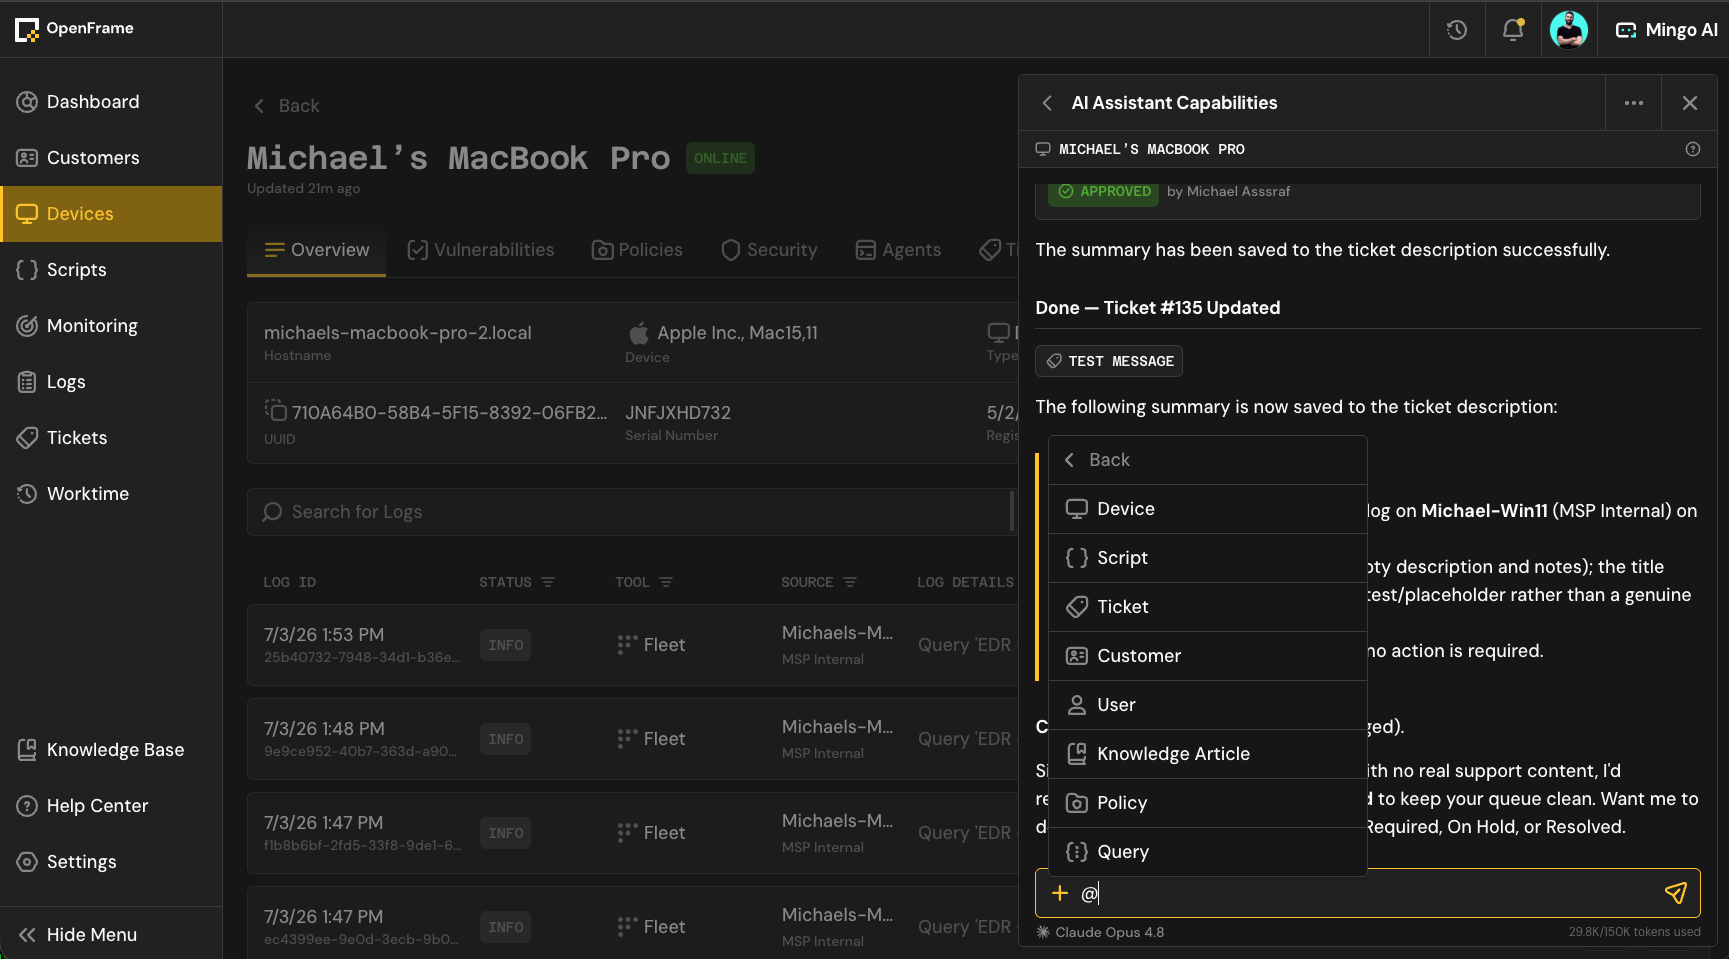Screen dimensions: 1729x959
Task: Choose Ticket from mention menu
Action: point(1207,607)
